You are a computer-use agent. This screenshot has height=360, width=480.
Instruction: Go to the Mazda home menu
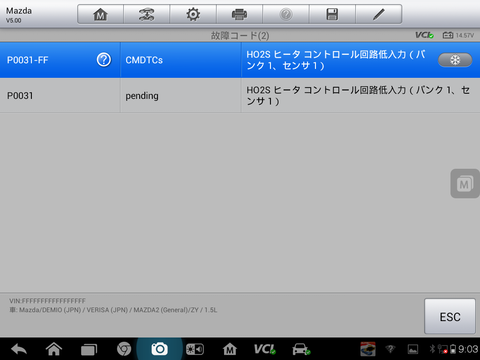point(100,14)
